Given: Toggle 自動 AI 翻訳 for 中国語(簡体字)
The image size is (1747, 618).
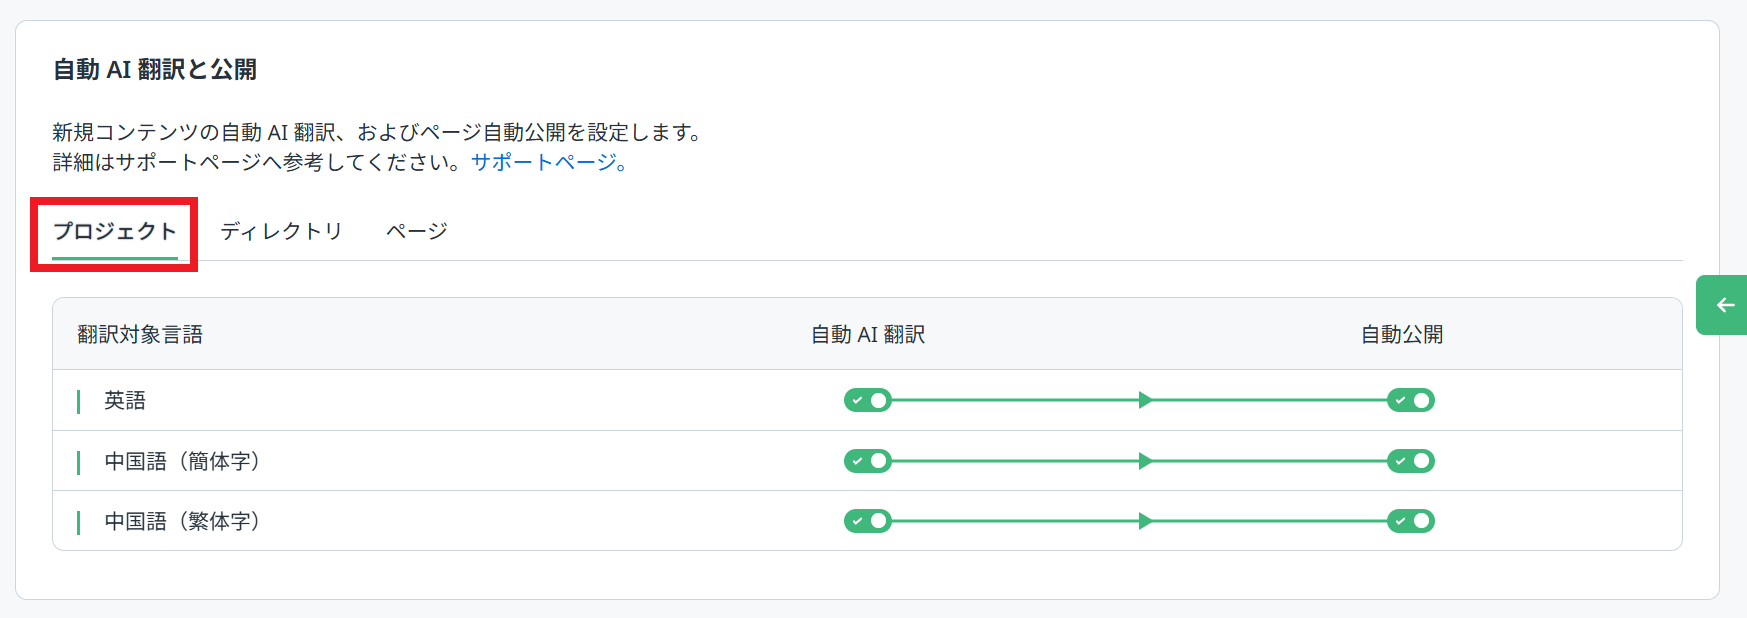Looking at the screenshot, I should (867, 461).
